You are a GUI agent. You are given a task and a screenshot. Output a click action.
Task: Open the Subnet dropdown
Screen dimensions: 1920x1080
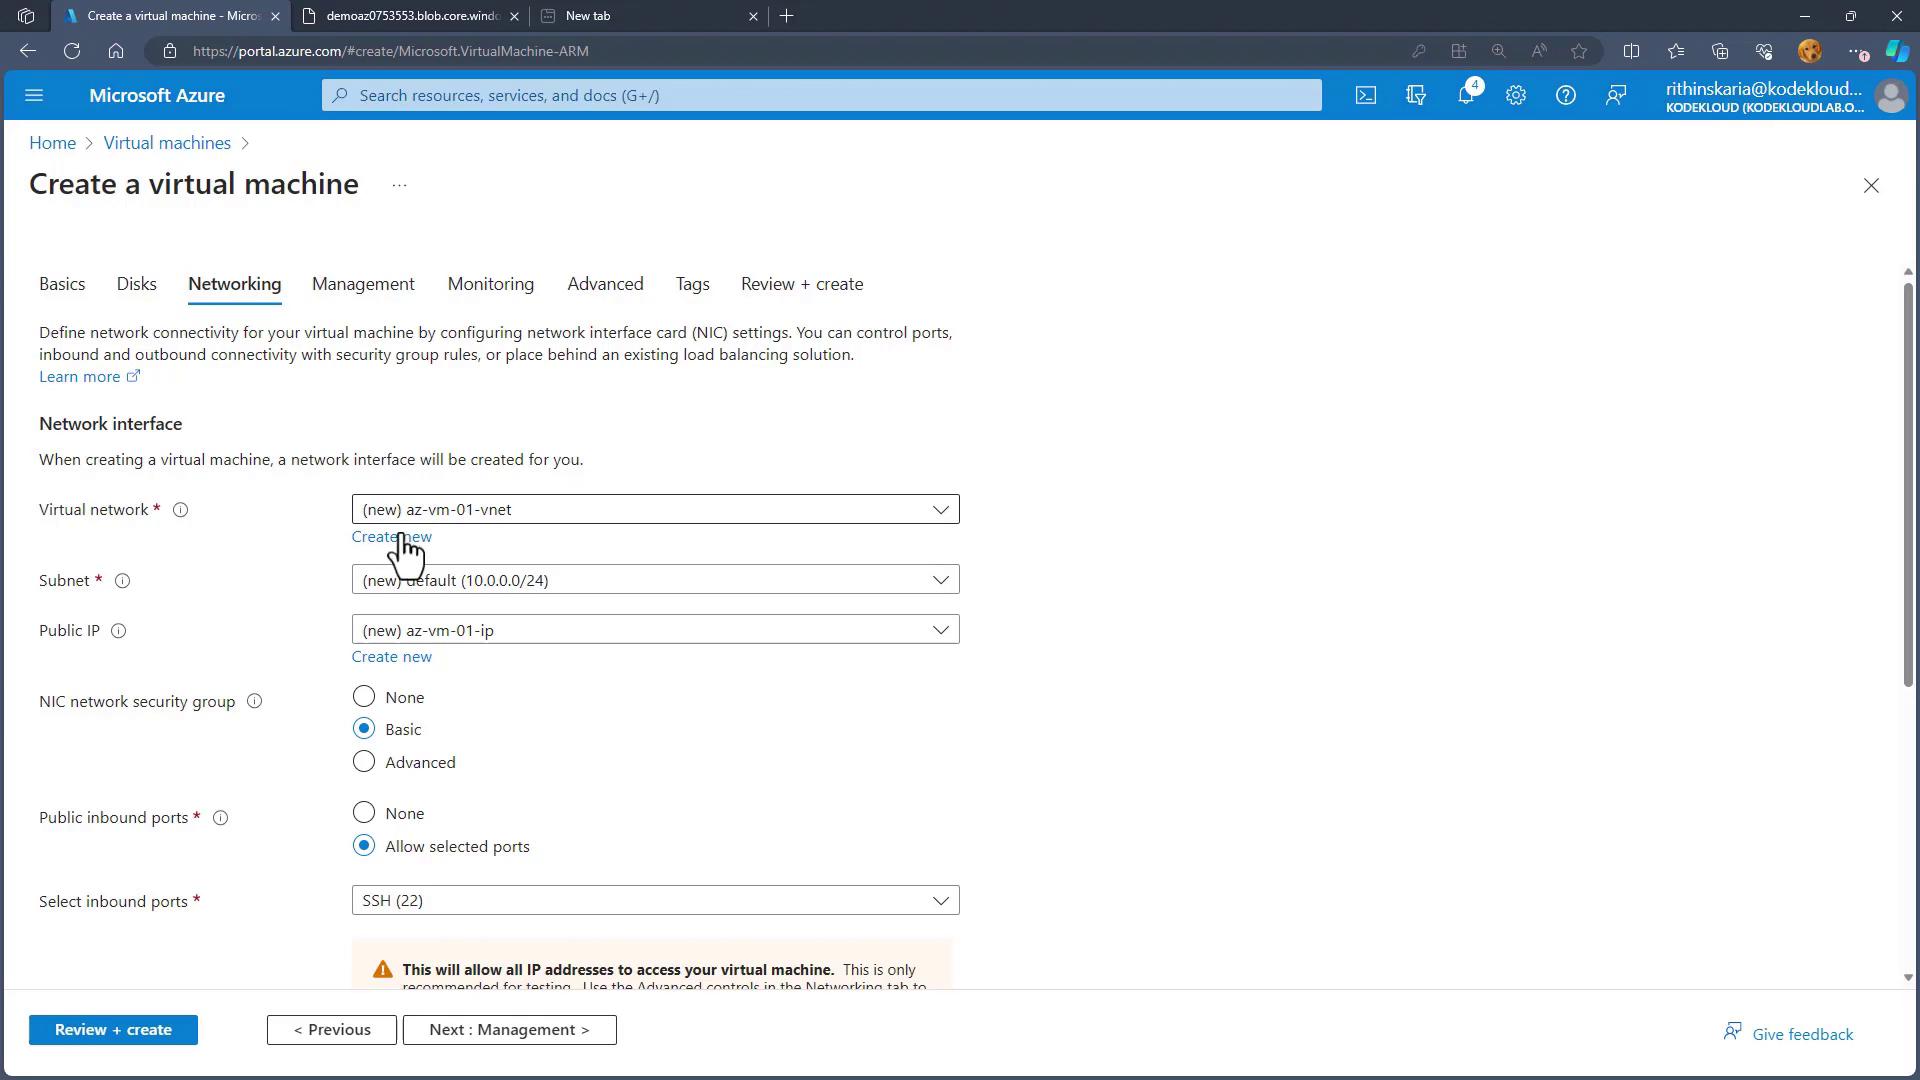tap(655, 580)
